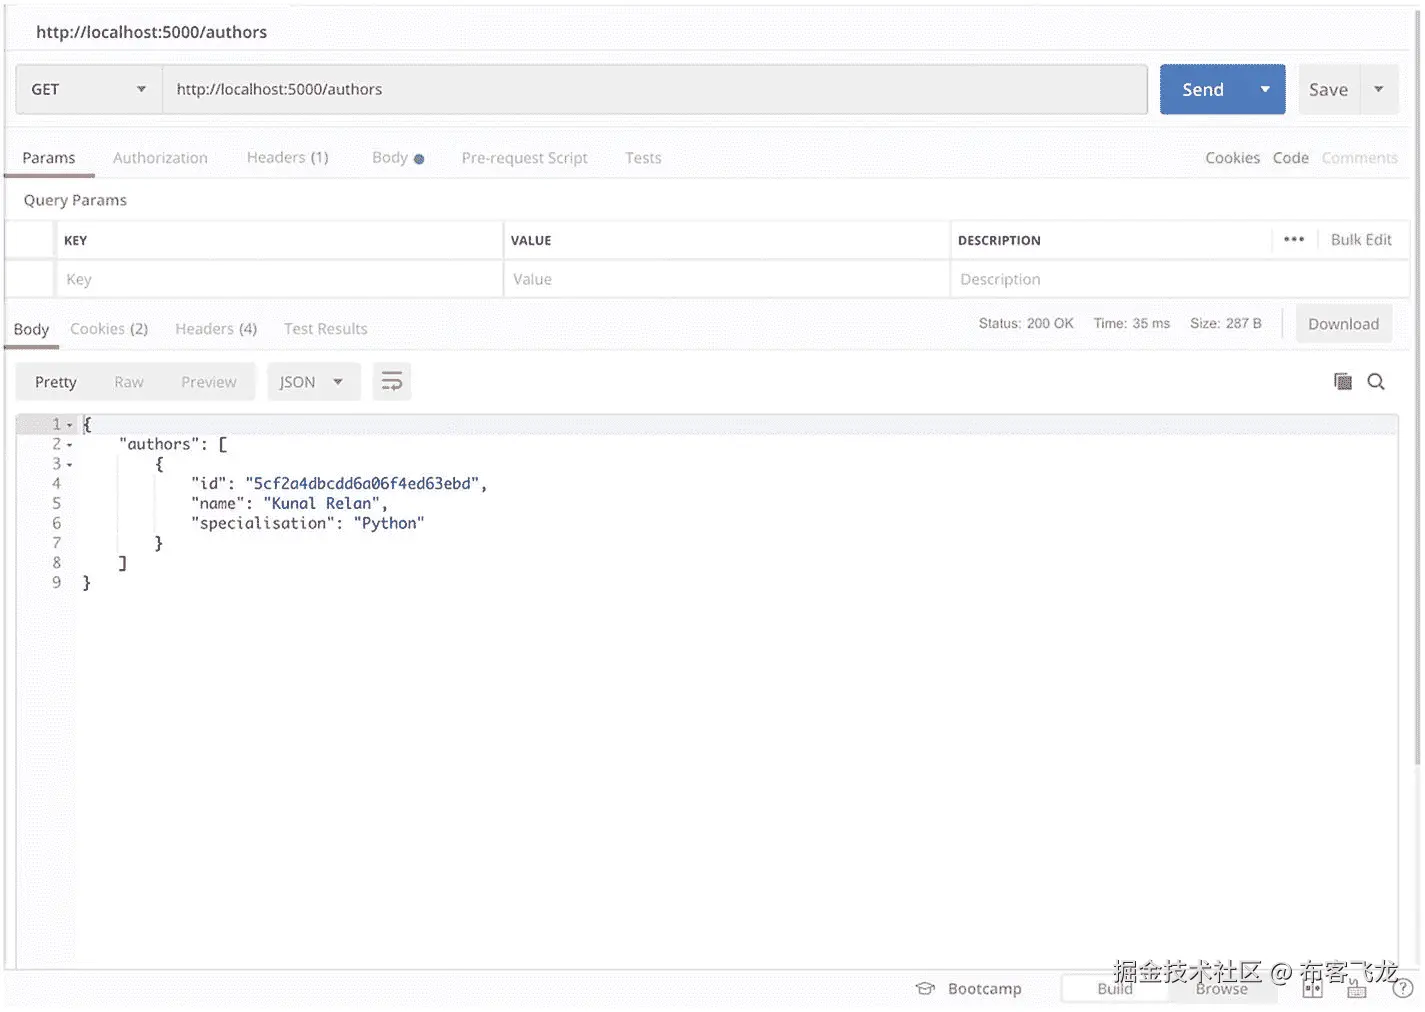
Task: Click the Send button
Action: tap(1203, 89)
